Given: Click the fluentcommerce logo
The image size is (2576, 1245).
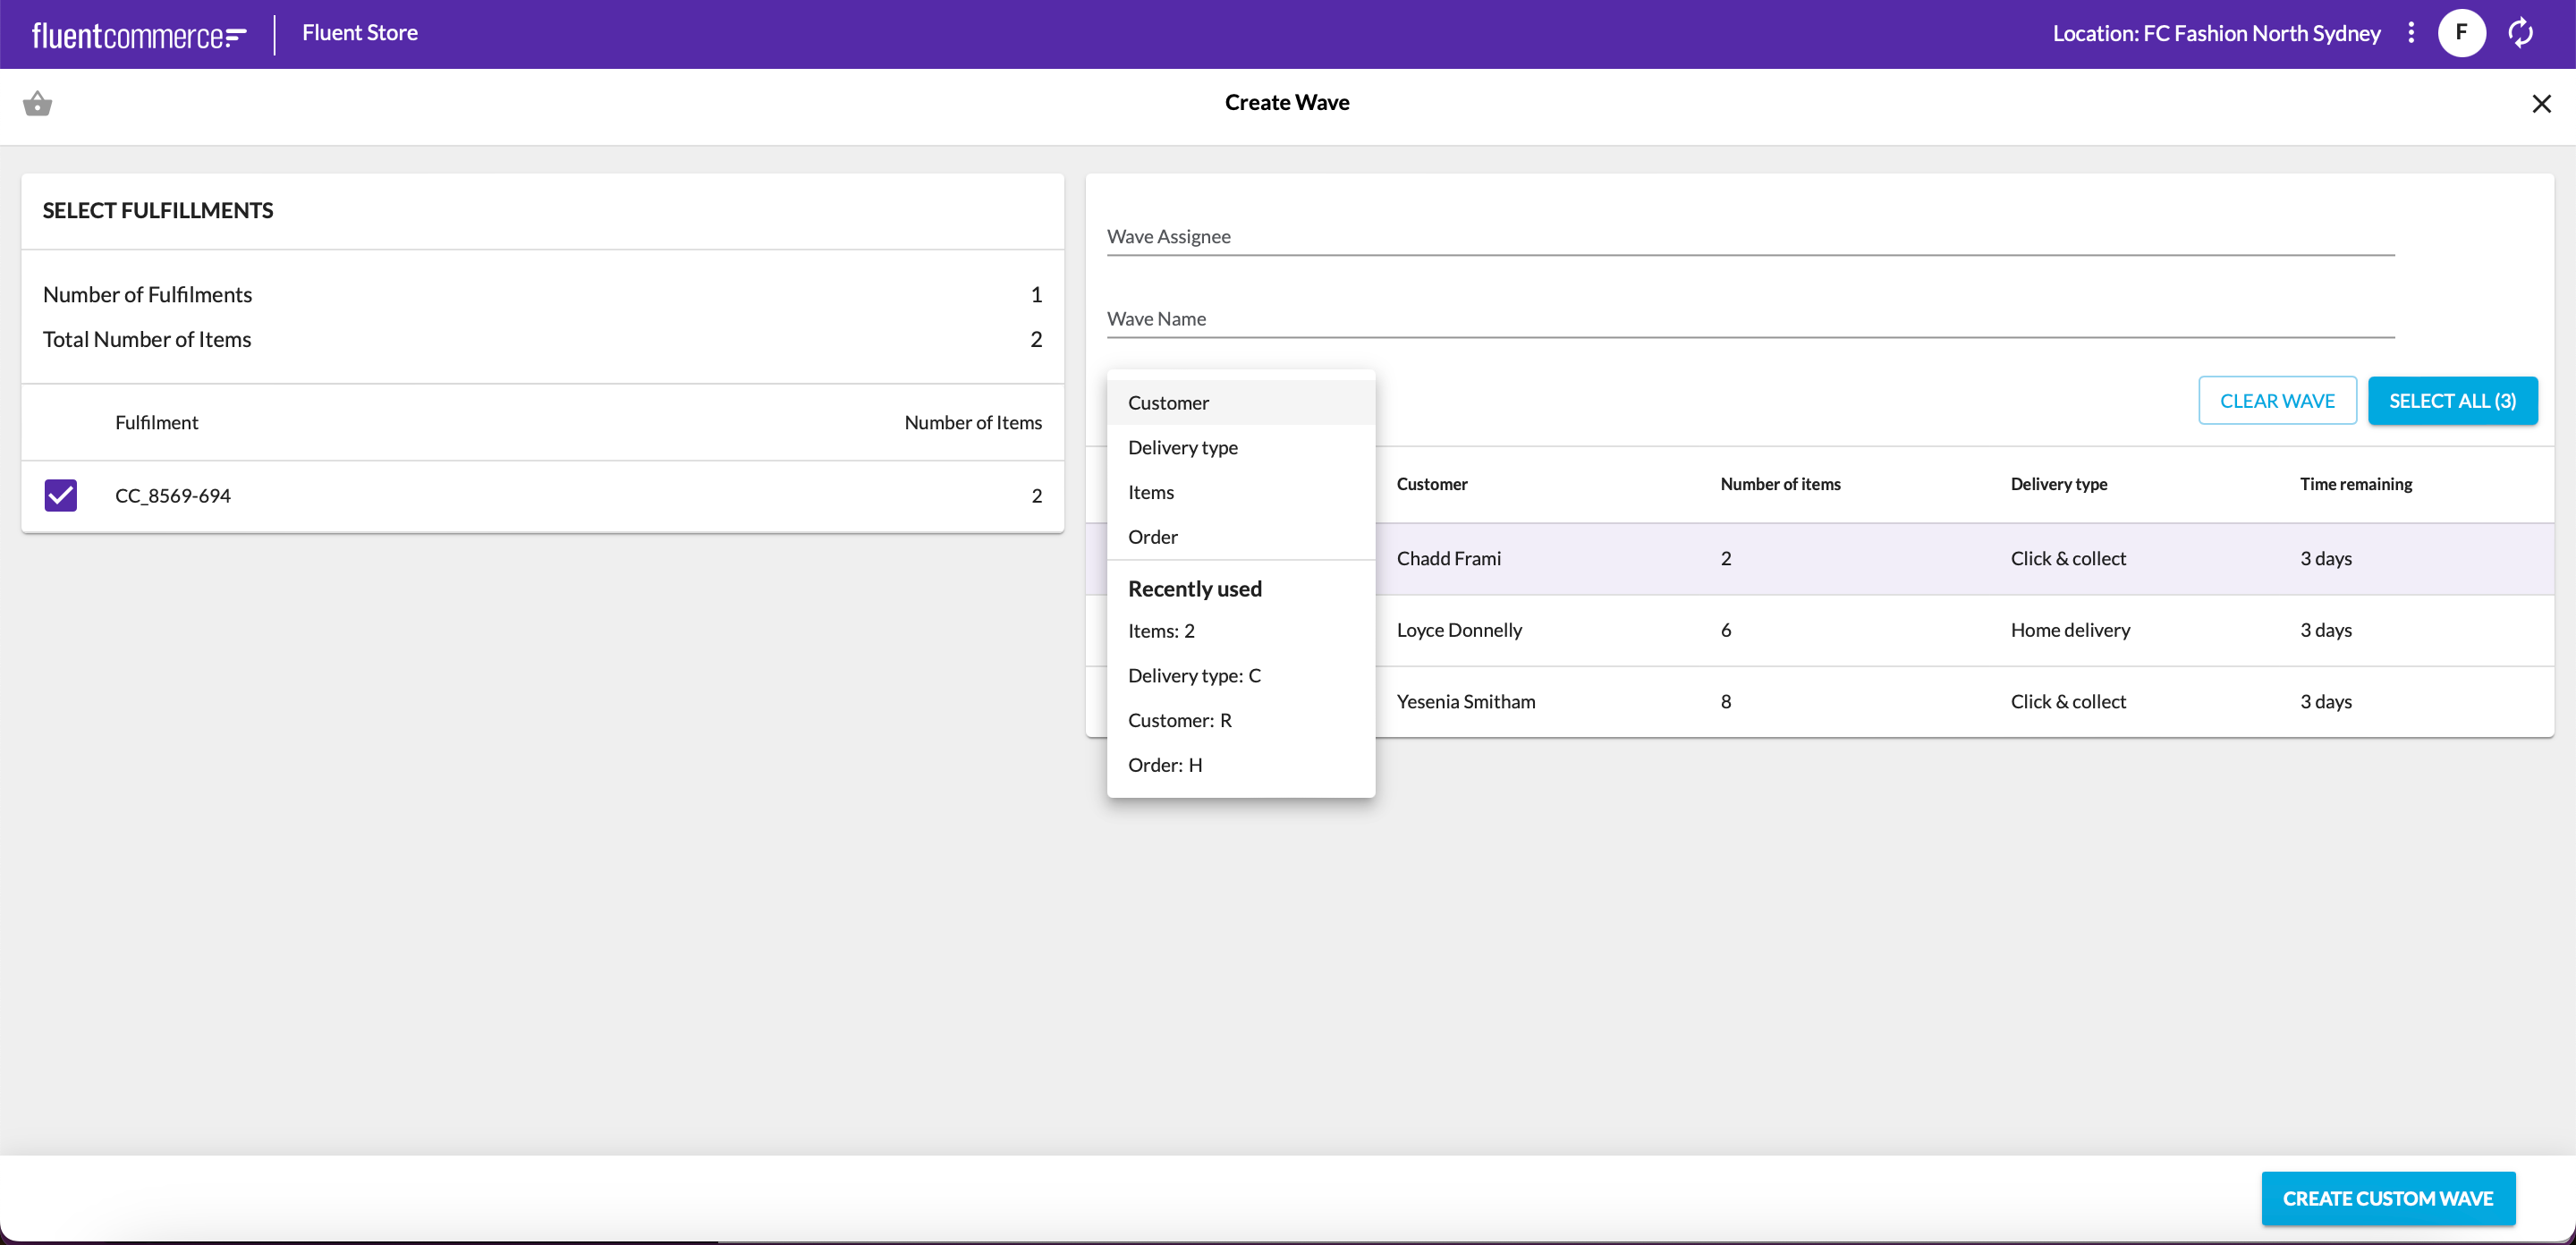Looking at the screenshot, I should point(139,35).
